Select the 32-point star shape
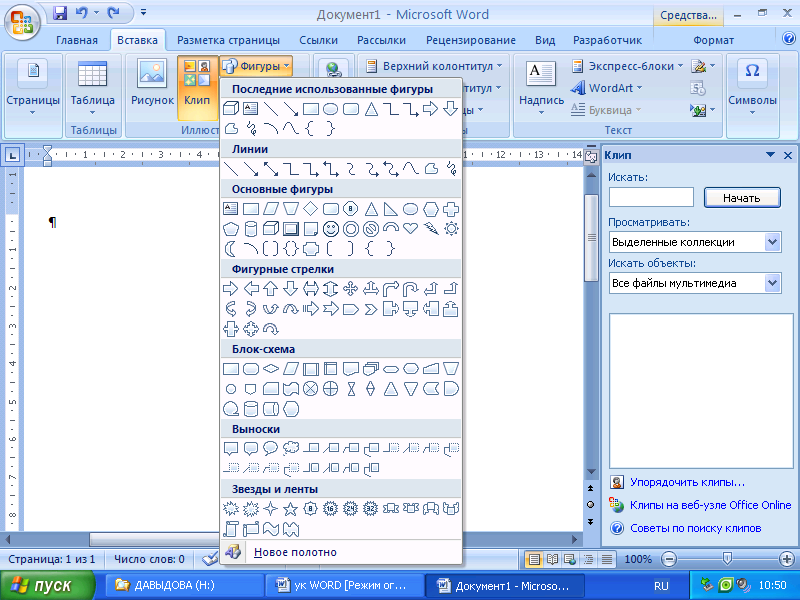Viewport: 800px width, 600px height. click(371, 508)
